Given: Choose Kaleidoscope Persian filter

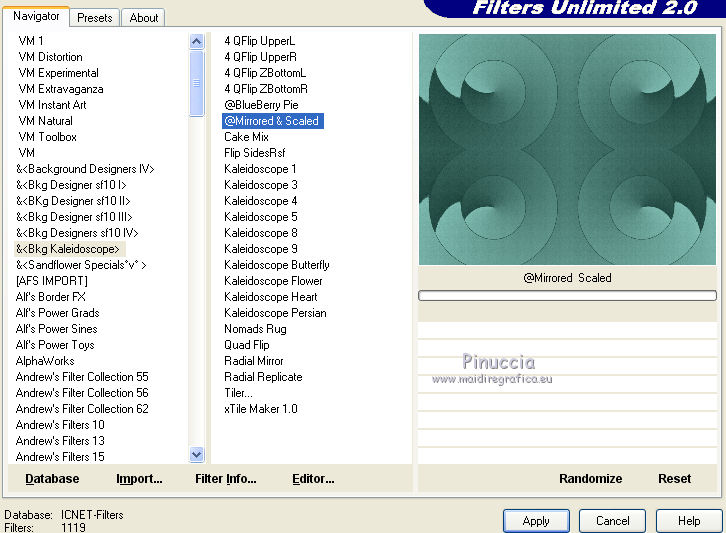Looking at the screenshot, I should point(275,313).
